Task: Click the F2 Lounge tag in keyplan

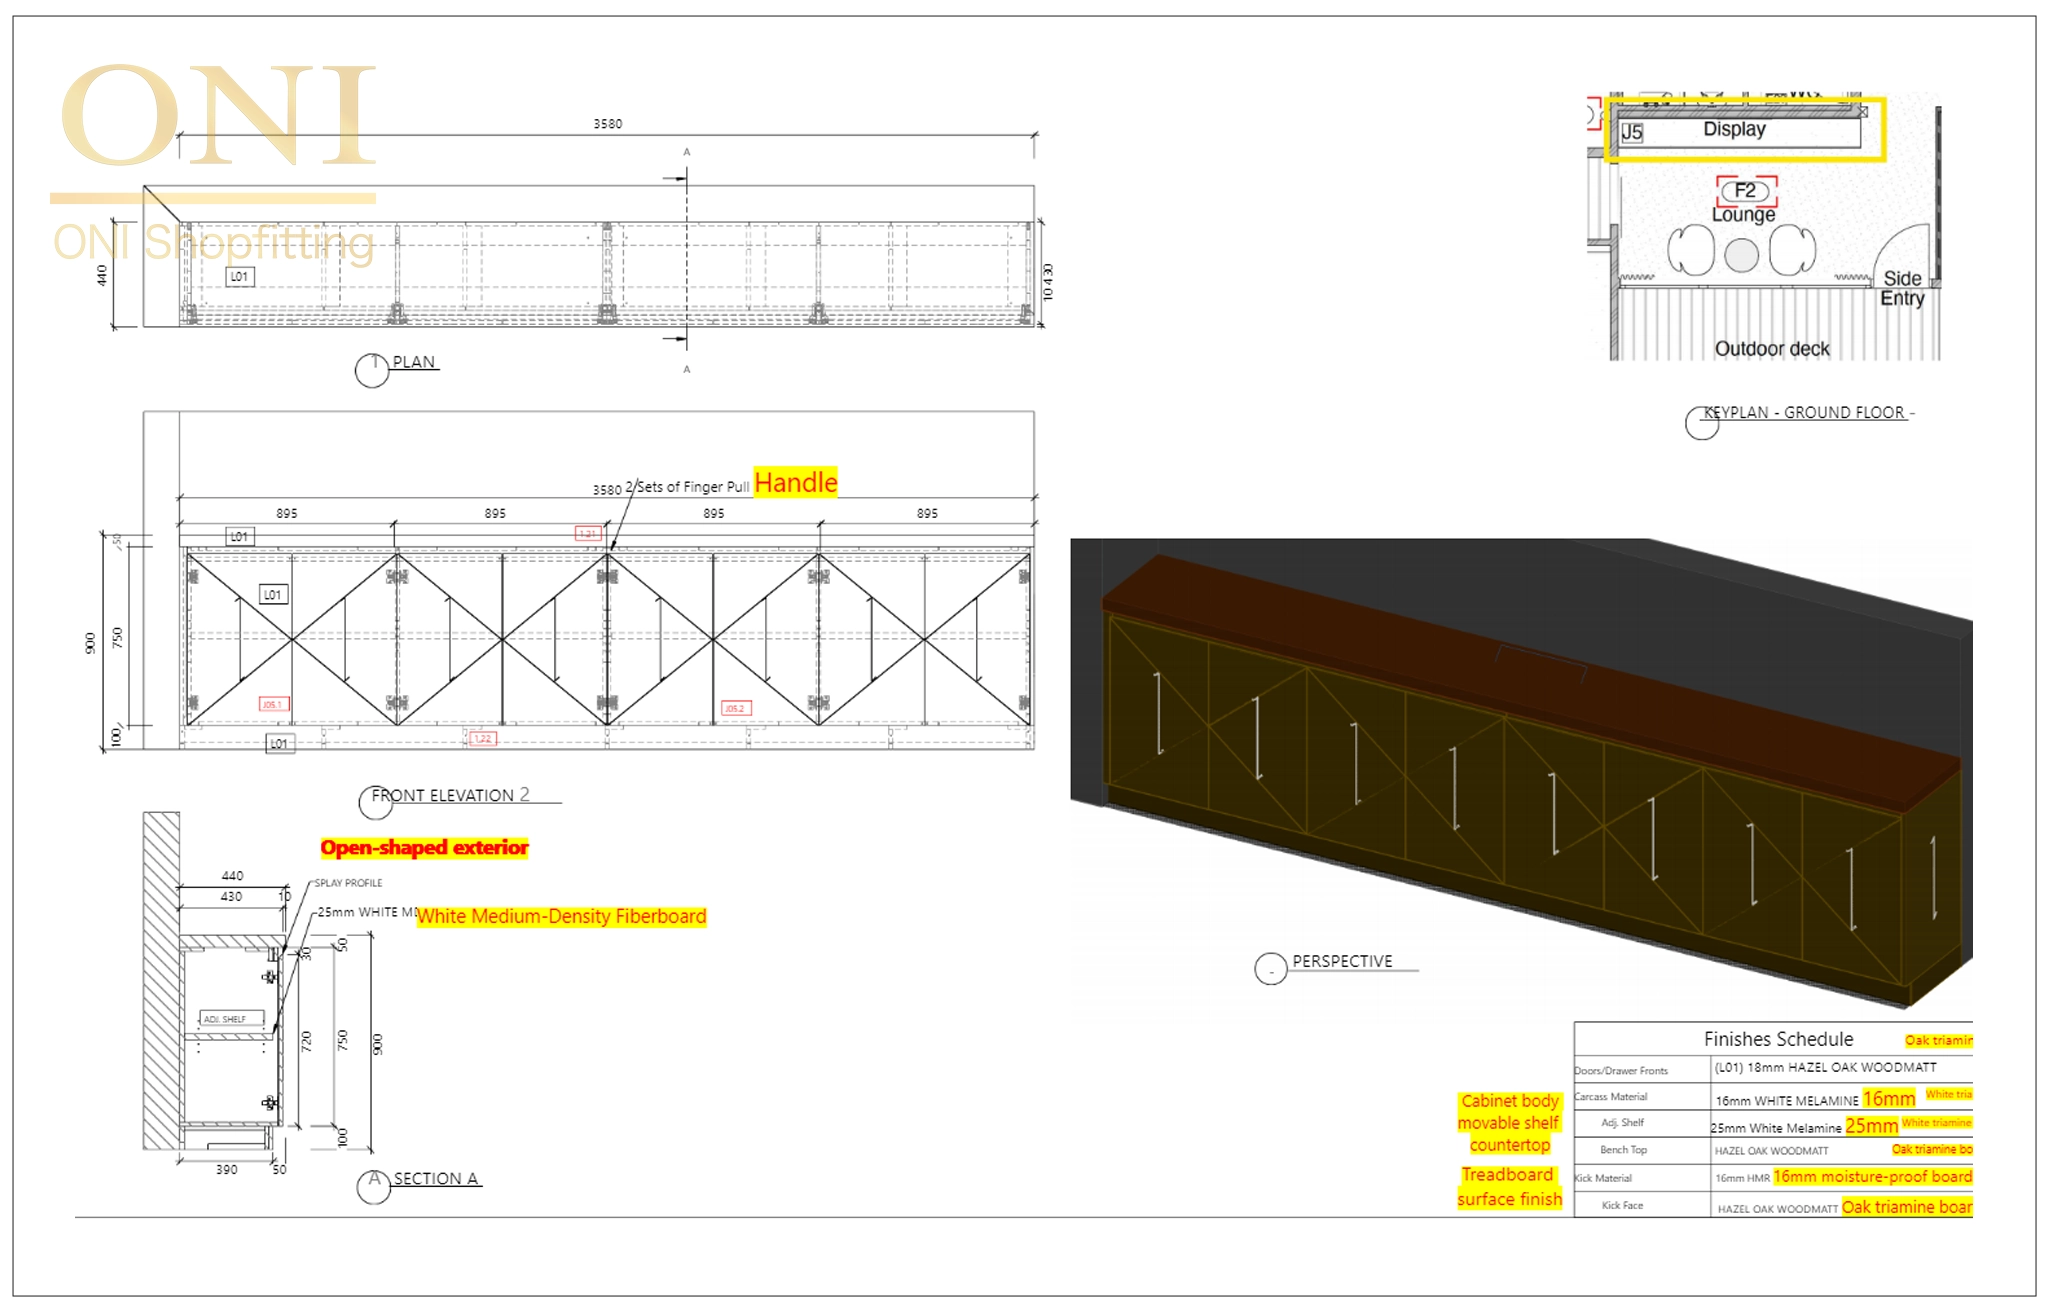Action: [1745, 191]
